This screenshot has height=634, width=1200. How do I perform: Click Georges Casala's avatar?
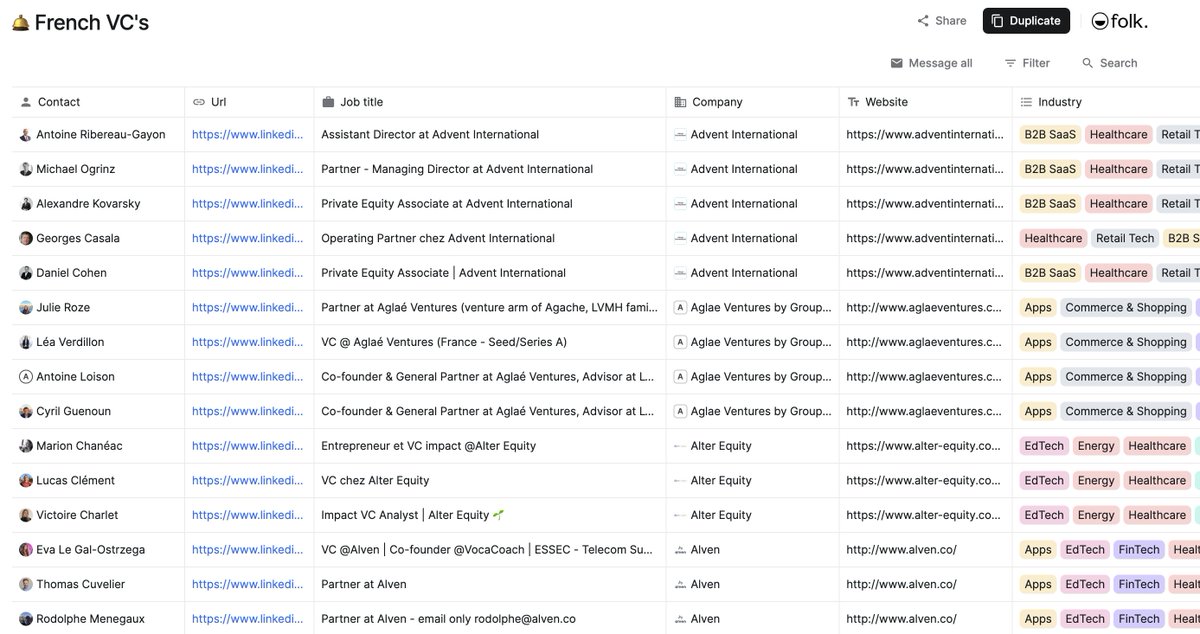click(26, 238)
